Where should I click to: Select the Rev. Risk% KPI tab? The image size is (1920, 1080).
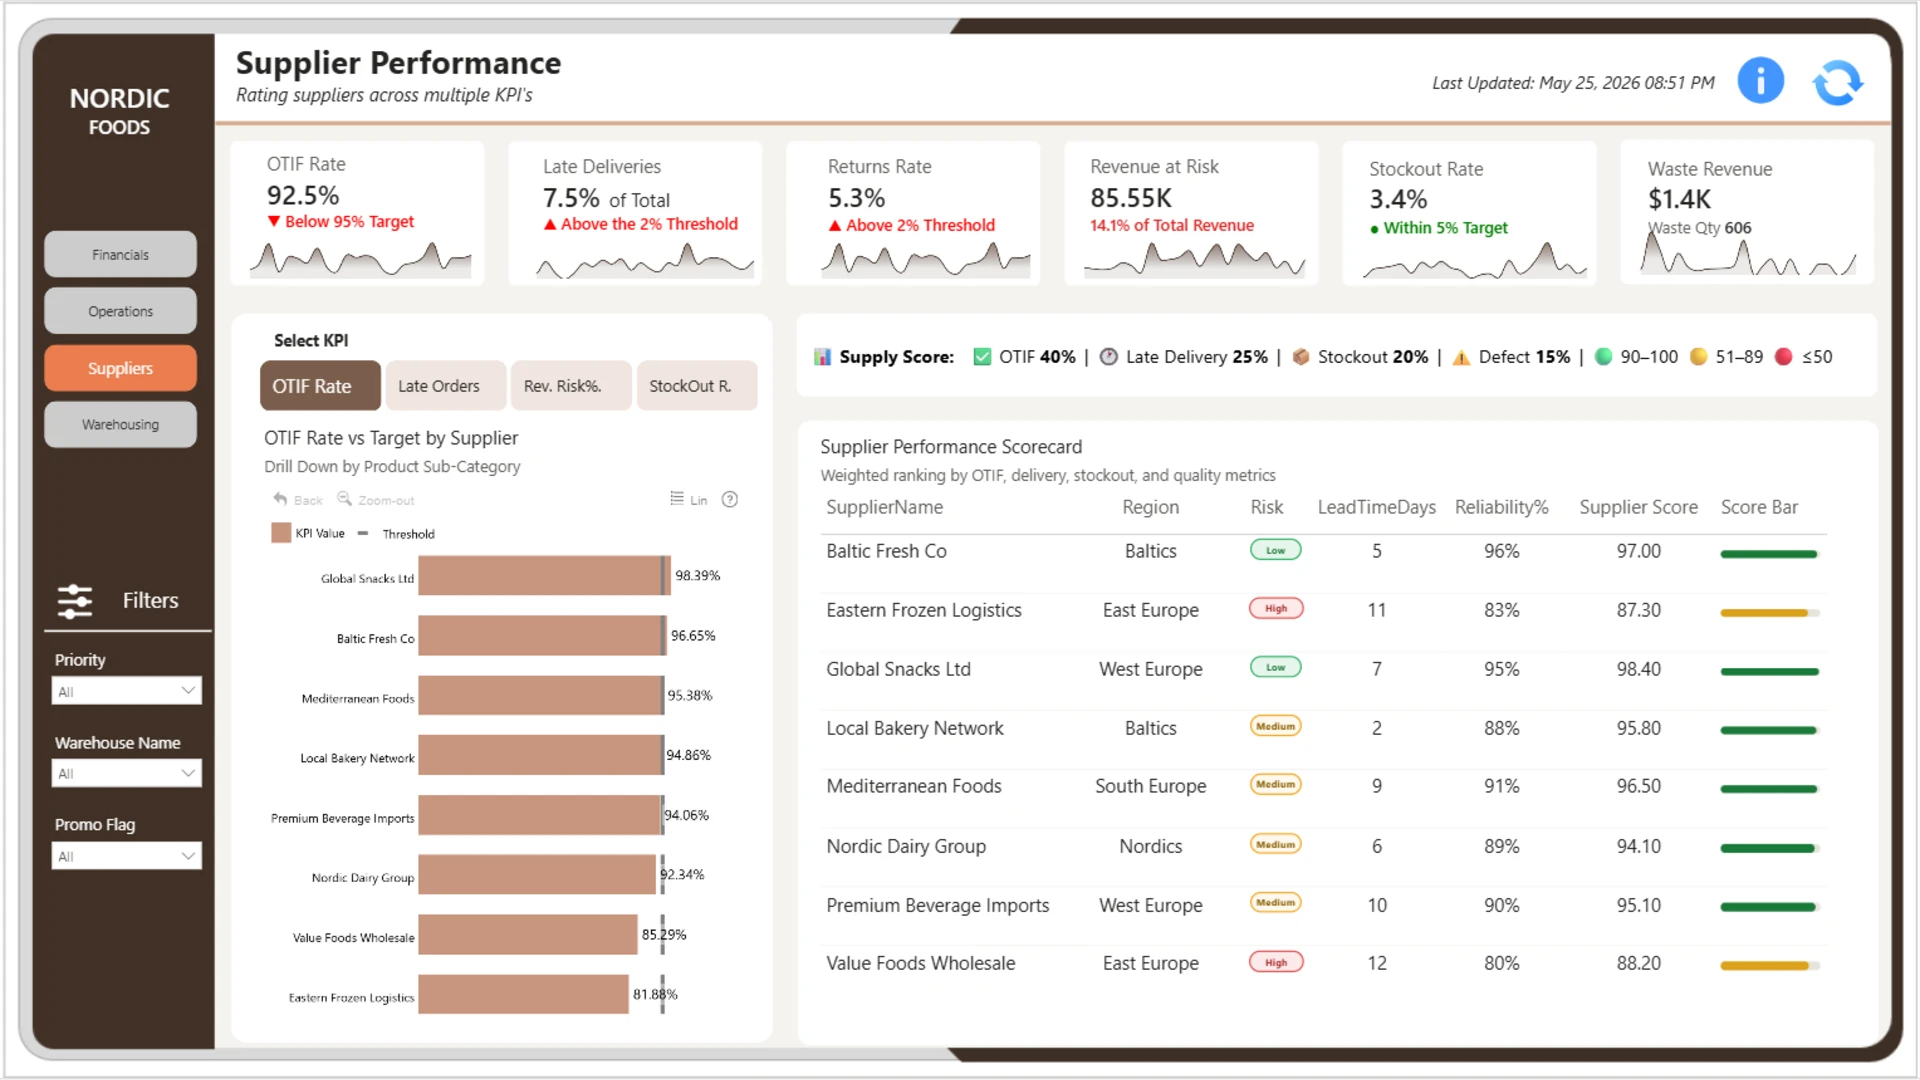[x=571, y=386]
